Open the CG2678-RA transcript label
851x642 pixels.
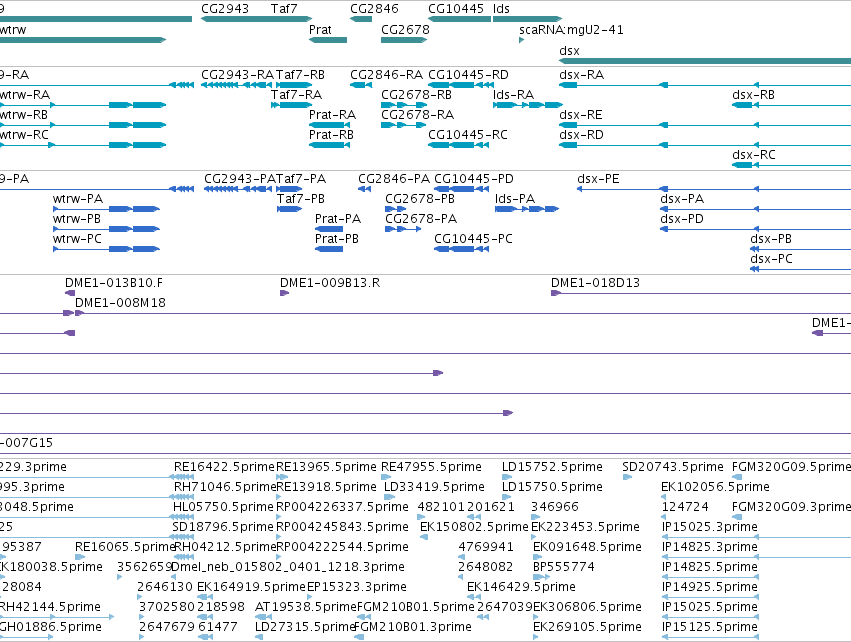coord(417,115)
